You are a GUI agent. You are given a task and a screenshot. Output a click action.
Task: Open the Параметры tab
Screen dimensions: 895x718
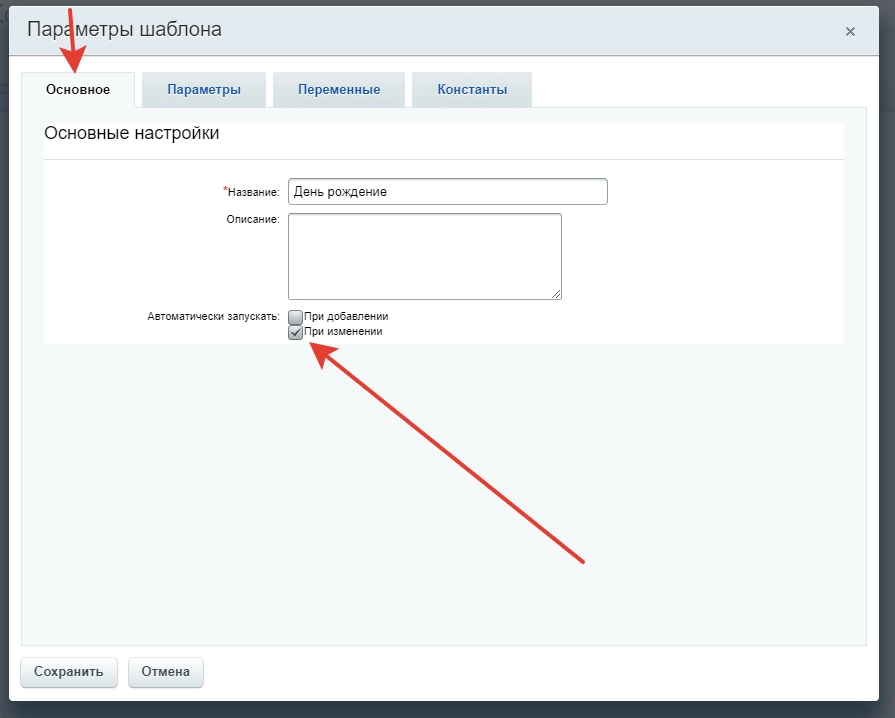pos(204,90)
